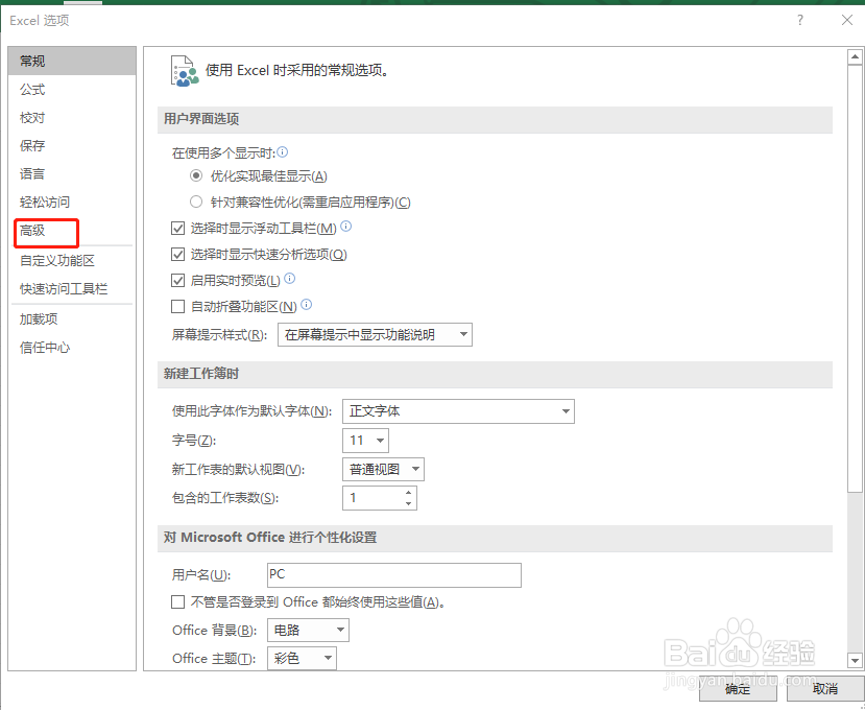
Task: Click info icon beside multiple displays label
Action: point(282,152)
